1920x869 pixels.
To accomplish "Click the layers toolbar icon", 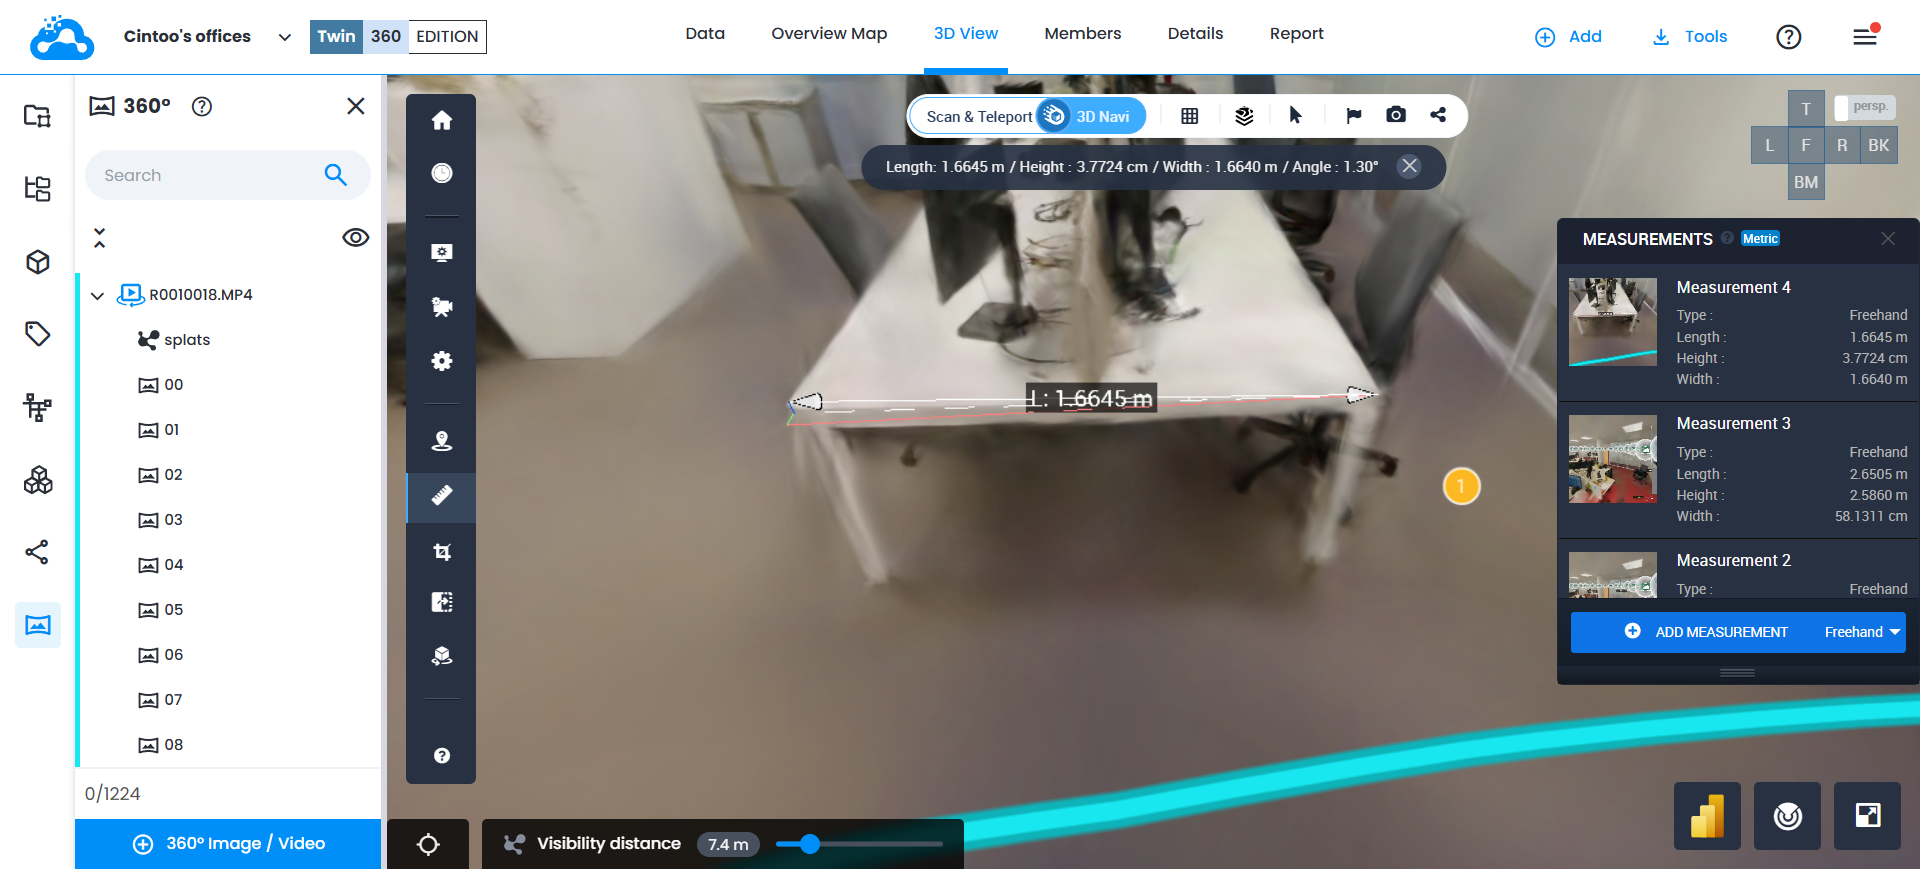I will click(x=1244, y=116).
